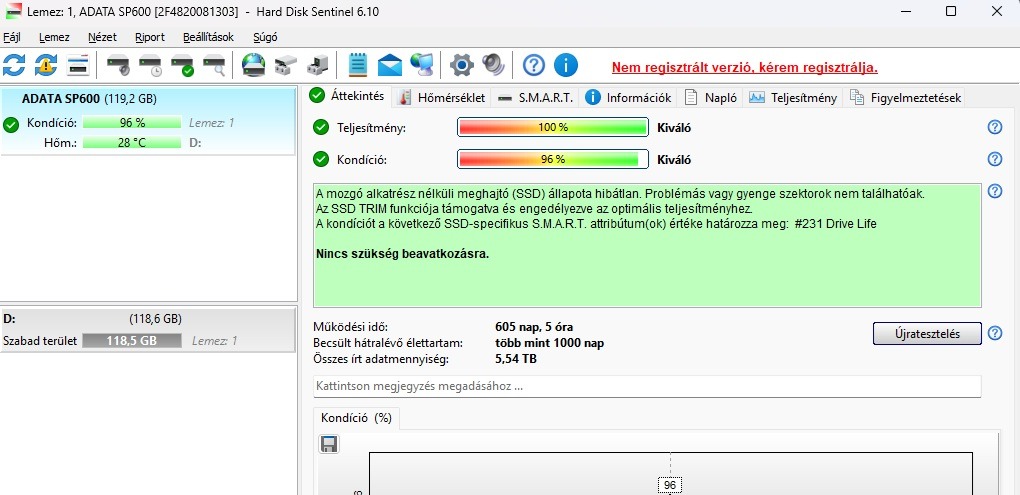
Task: Click the blue e-mail envelope icon
Action: 390,65
